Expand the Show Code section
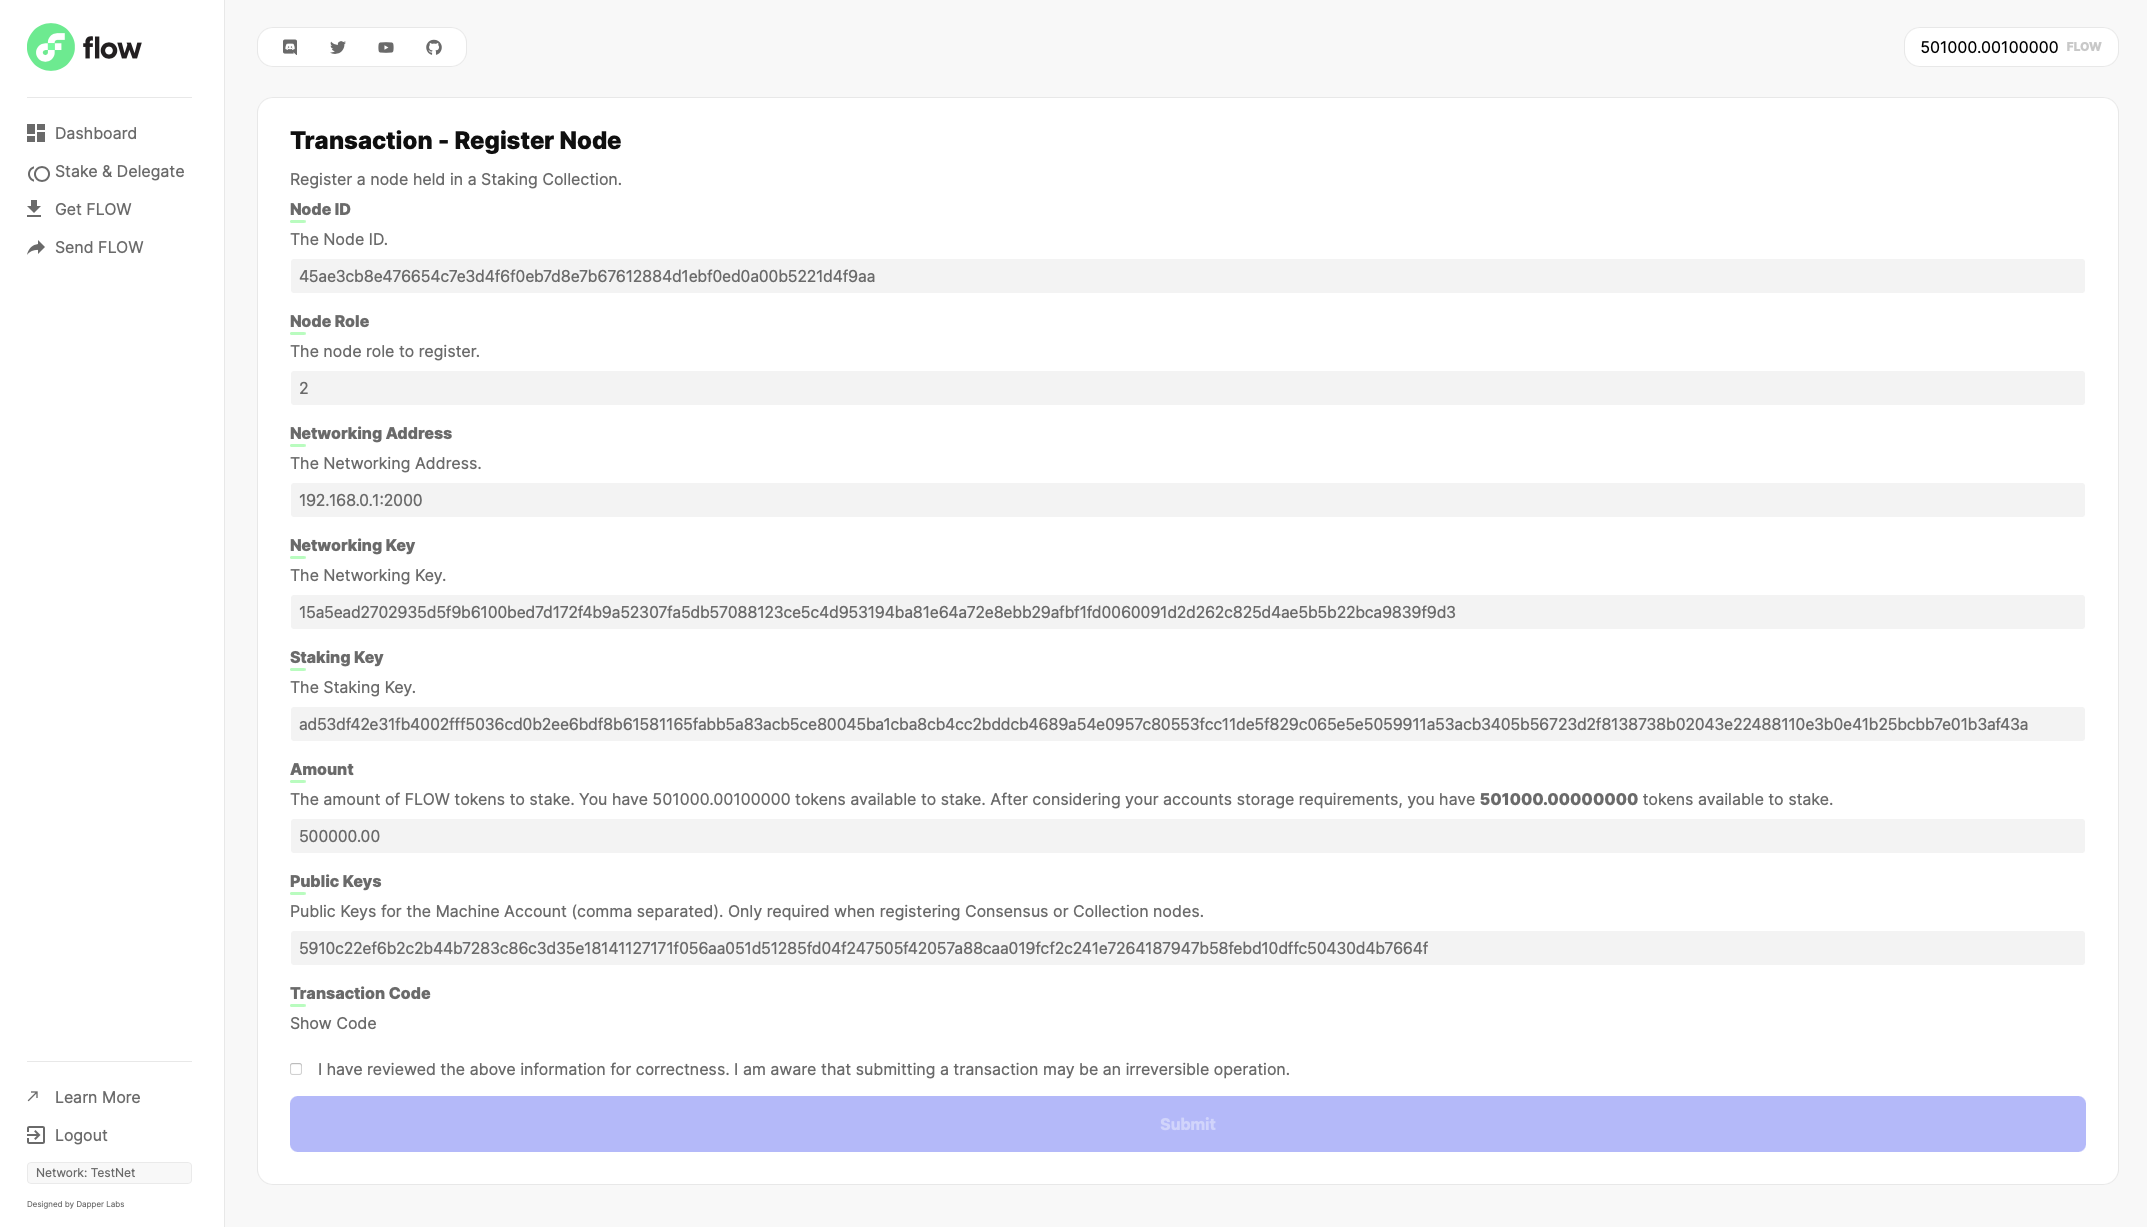The height and width of the screenshot is (1227, 2147). pos(332,1023)
